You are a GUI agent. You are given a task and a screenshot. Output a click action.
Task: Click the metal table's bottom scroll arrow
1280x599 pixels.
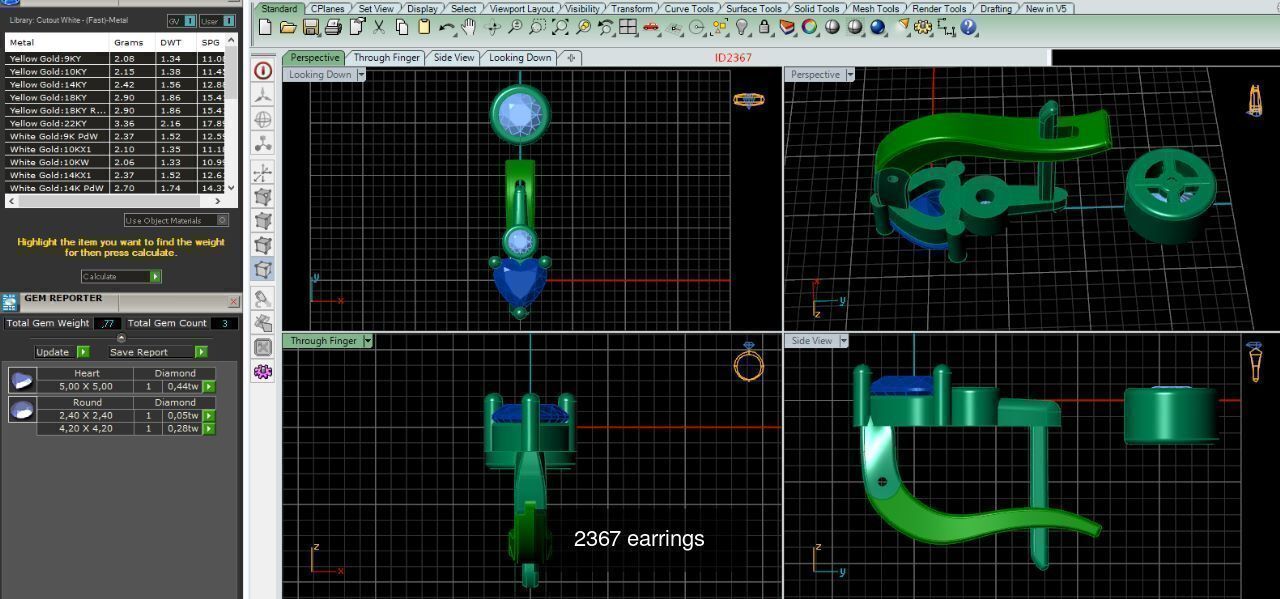[232, 187]
